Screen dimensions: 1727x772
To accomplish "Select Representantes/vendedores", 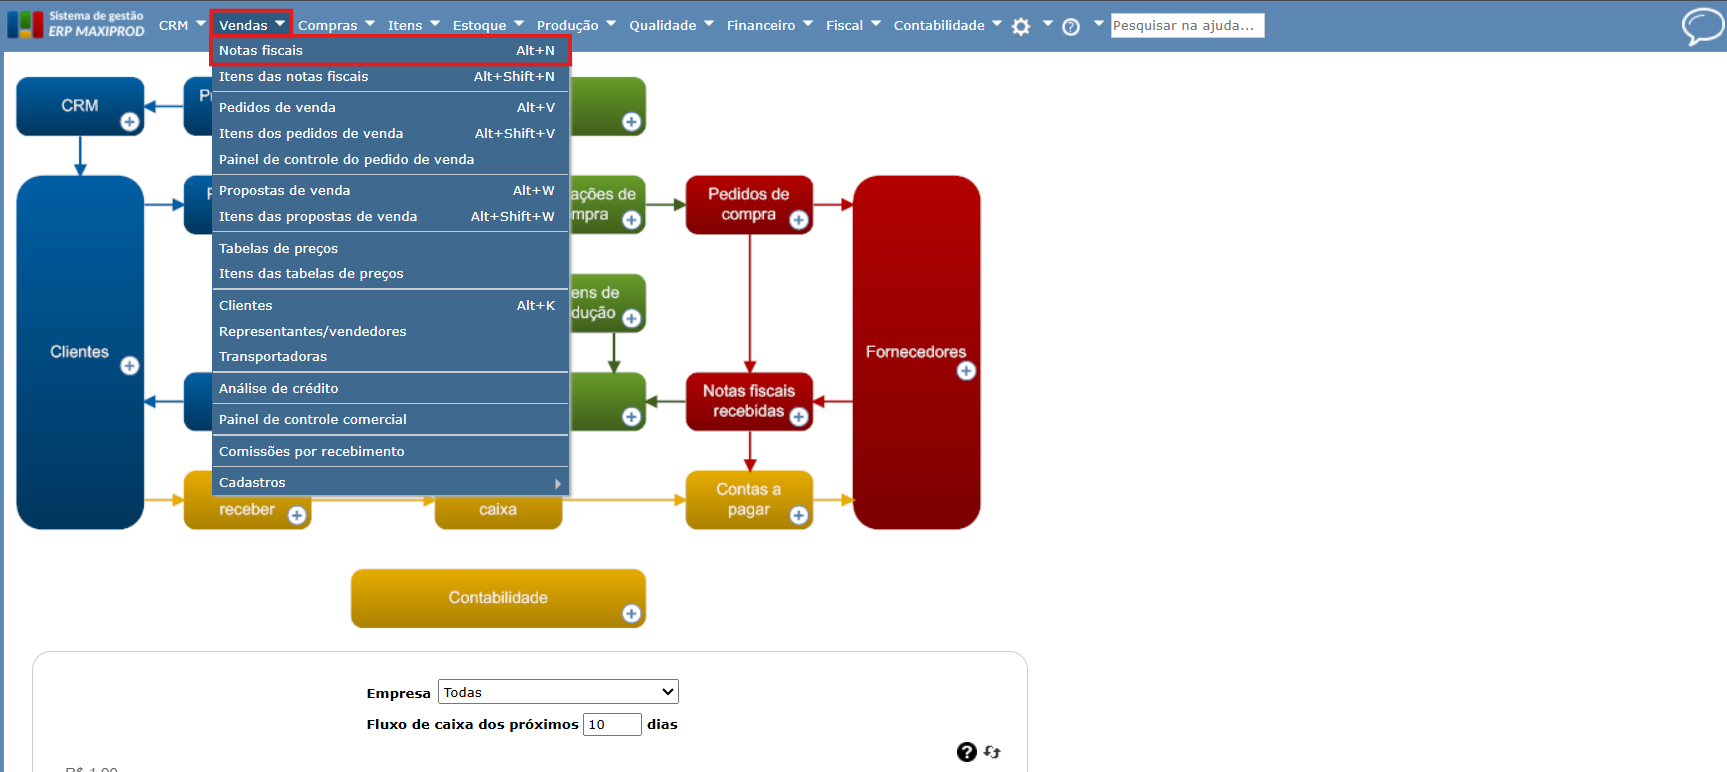I will [x=391, y=332].
